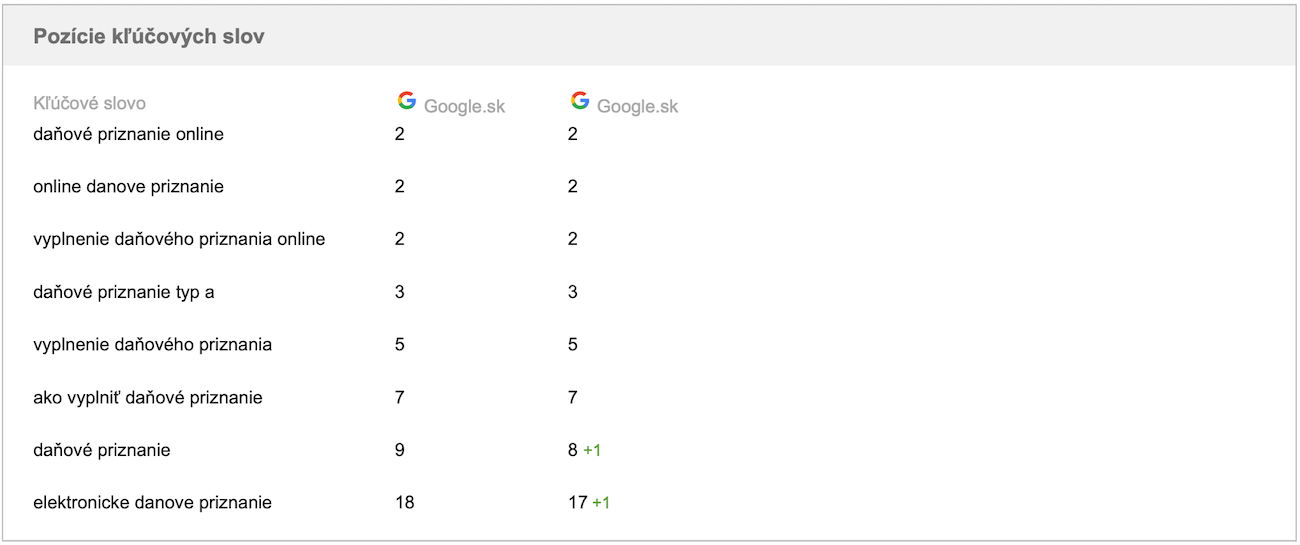Open keyword elektronicke danove priznanie

point(152,503)
